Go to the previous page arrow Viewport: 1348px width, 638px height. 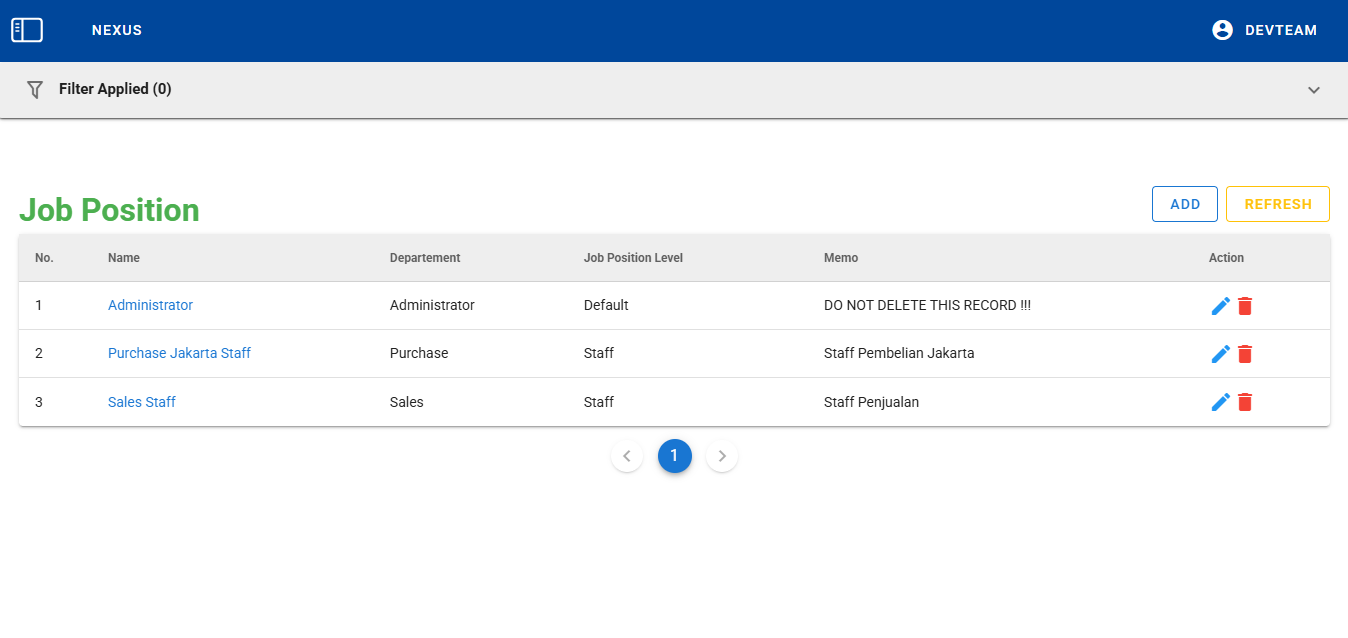[627, 456]
